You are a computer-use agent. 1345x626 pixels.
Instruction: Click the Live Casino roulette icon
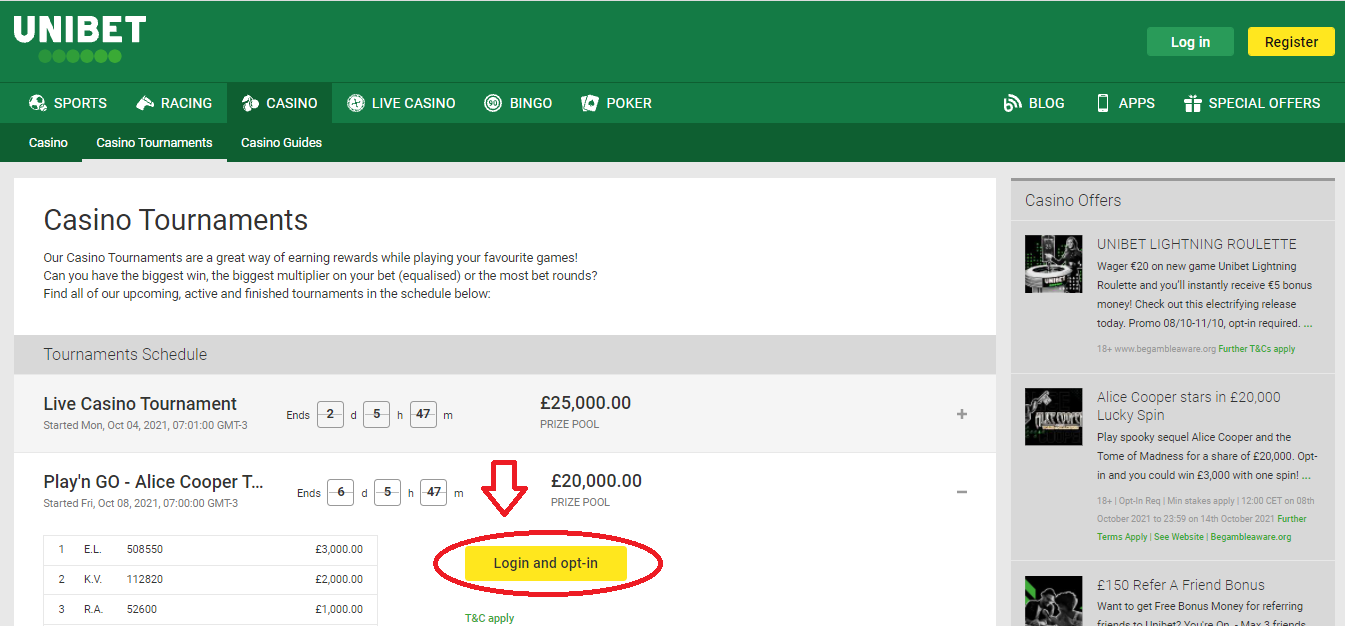click(355, 103)
